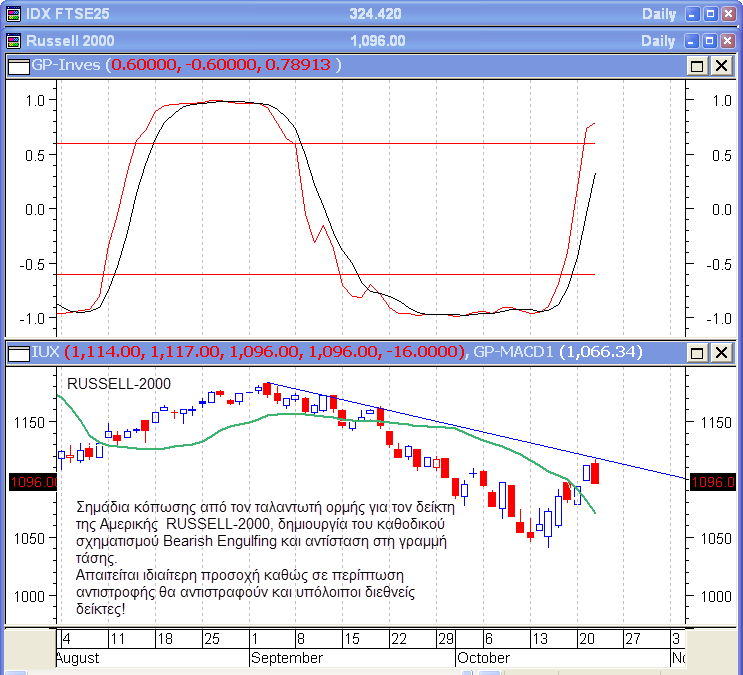Click the GP-MACD1 indicator label

pyautogui.click(x=513, y=352)
